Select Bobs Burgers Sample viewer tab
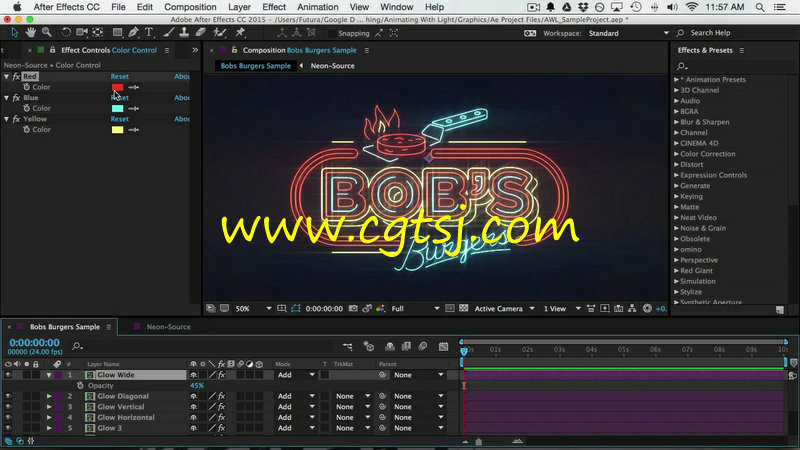The height and width of the screenshot is (450, 800). click(x=256, y=66)
